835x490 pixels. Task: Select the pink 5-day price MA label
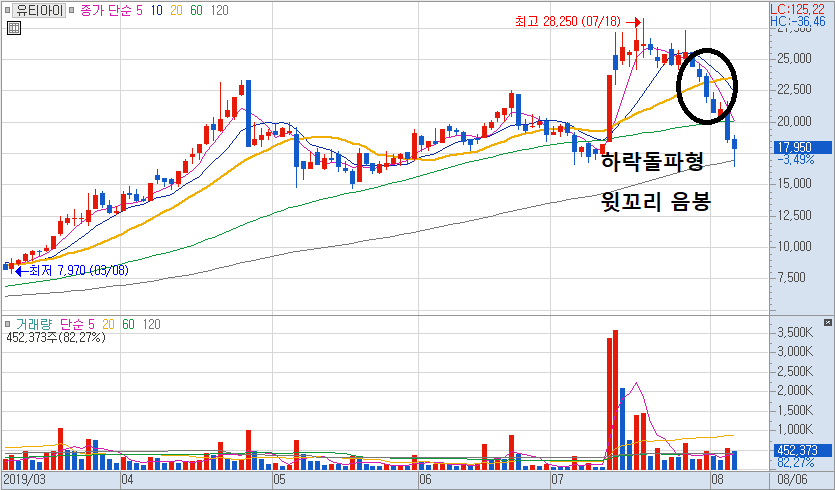click(x=140, y=10)
